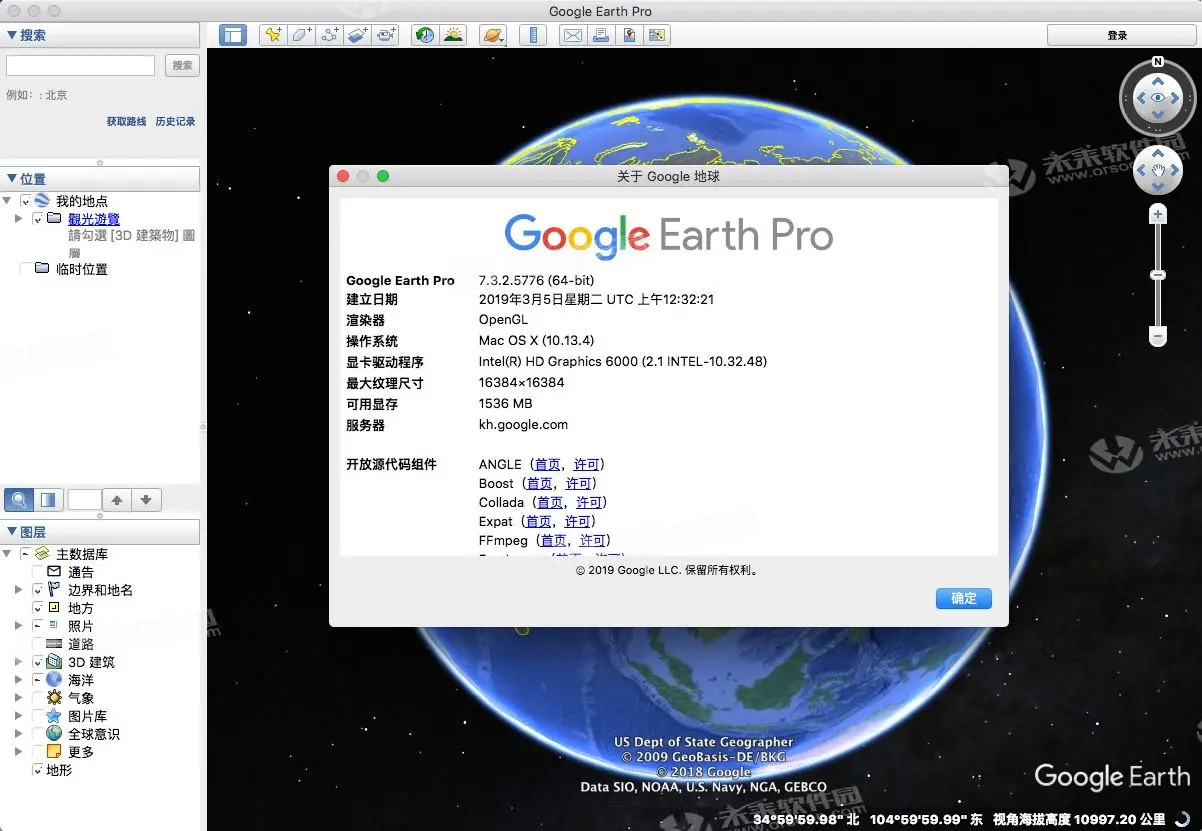Toggle the sunlight across landscape icon
Screen dimensions: 1202x831
pyautogui.click(x=454, y=35)
